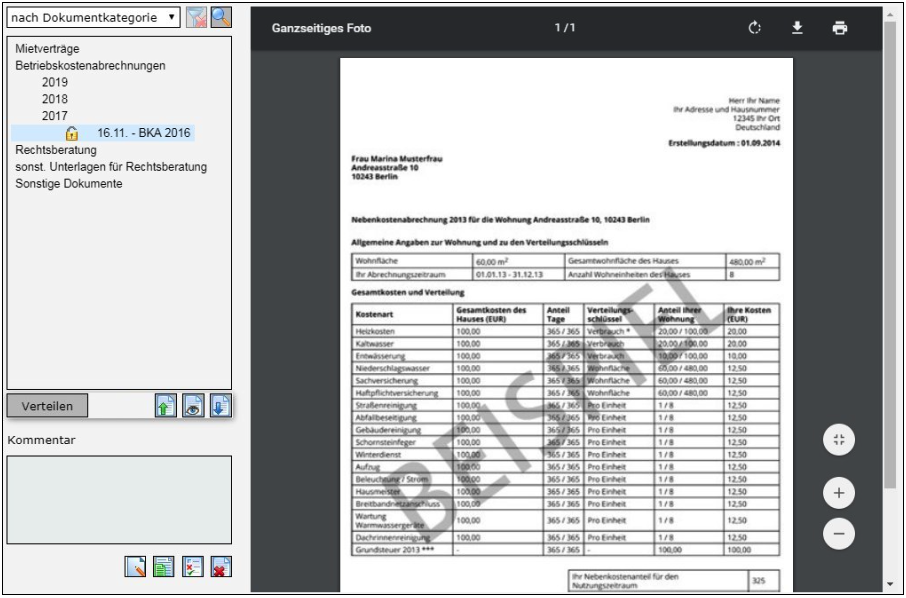Click the delete document red-X icon
This screenshot has height=598, width=906.
(x=221, y=566)
